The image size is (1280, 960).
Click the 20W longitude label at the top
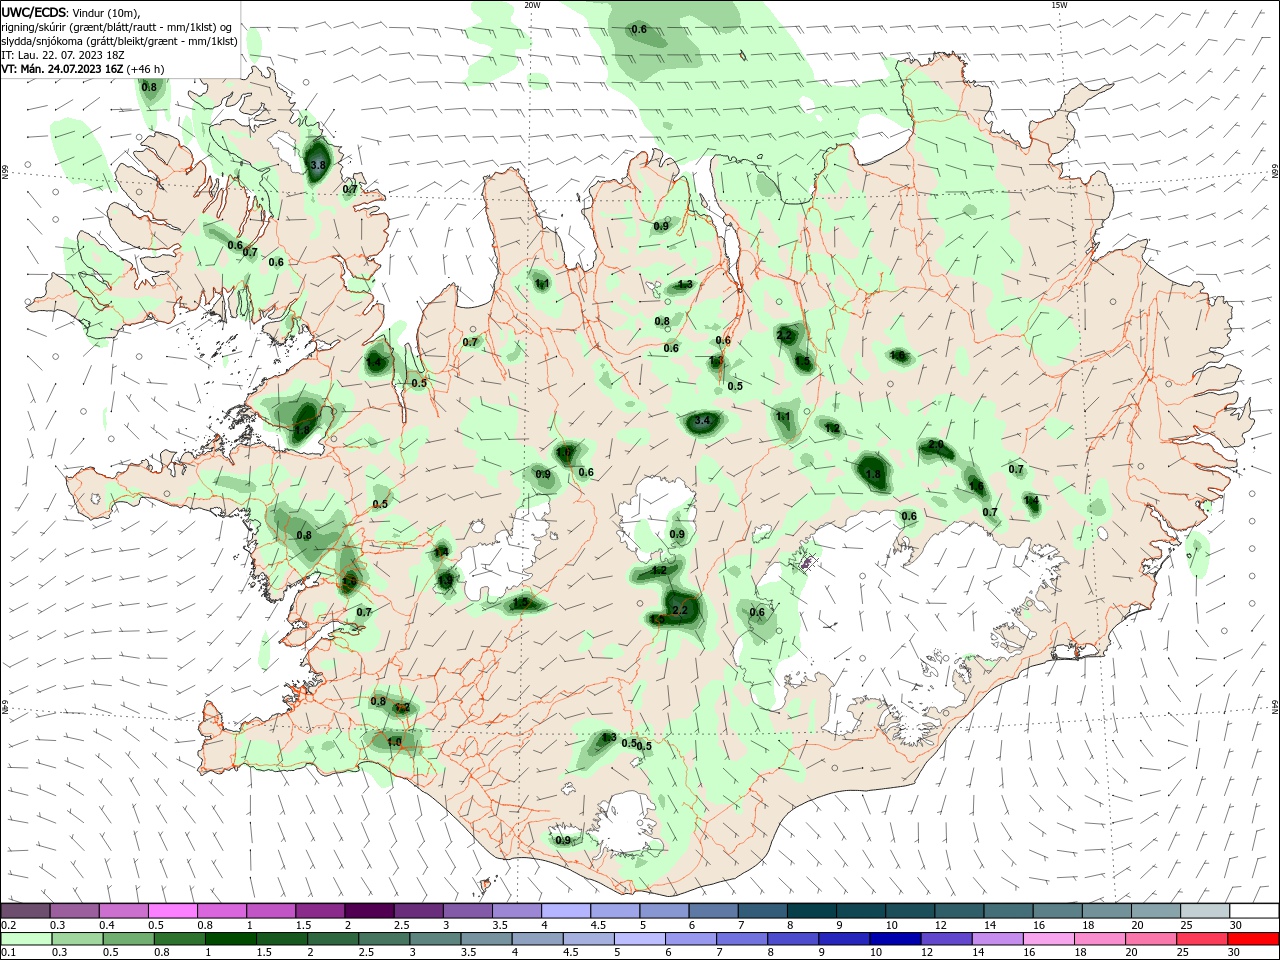532,5
